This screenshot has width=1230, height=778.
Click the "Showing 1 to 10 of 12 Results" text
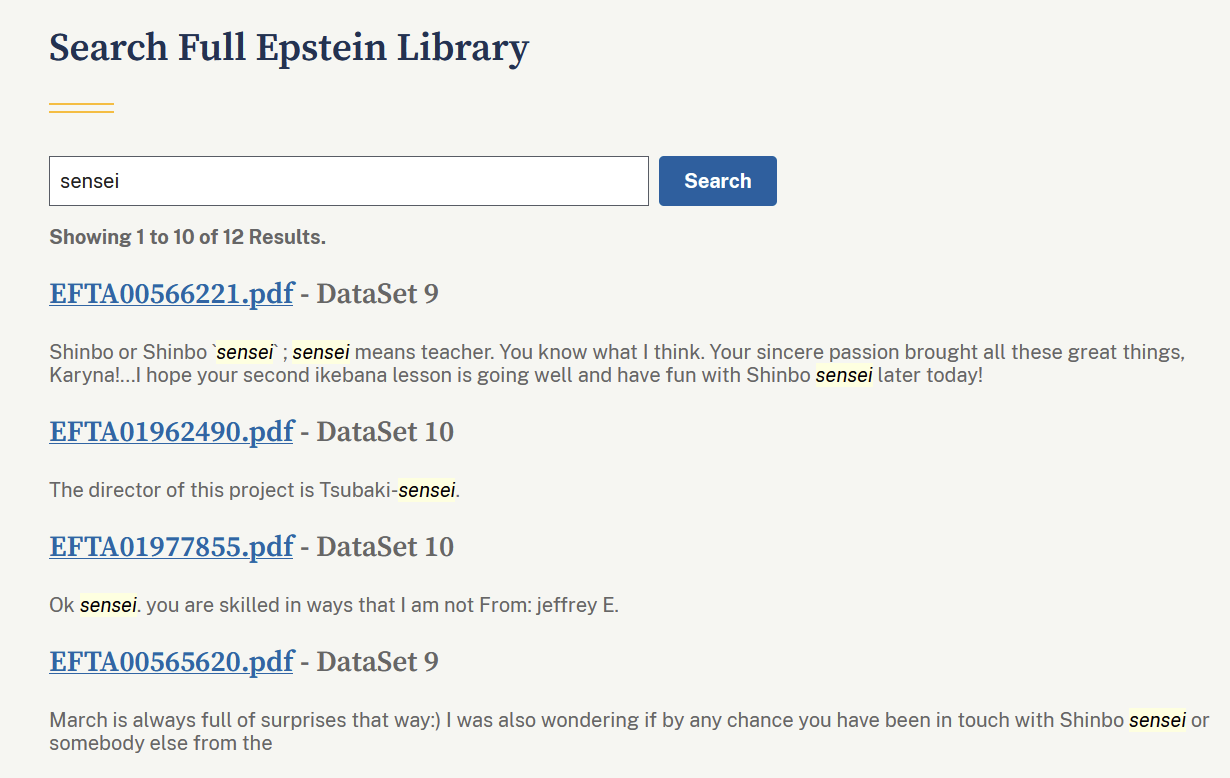point(187,237)
